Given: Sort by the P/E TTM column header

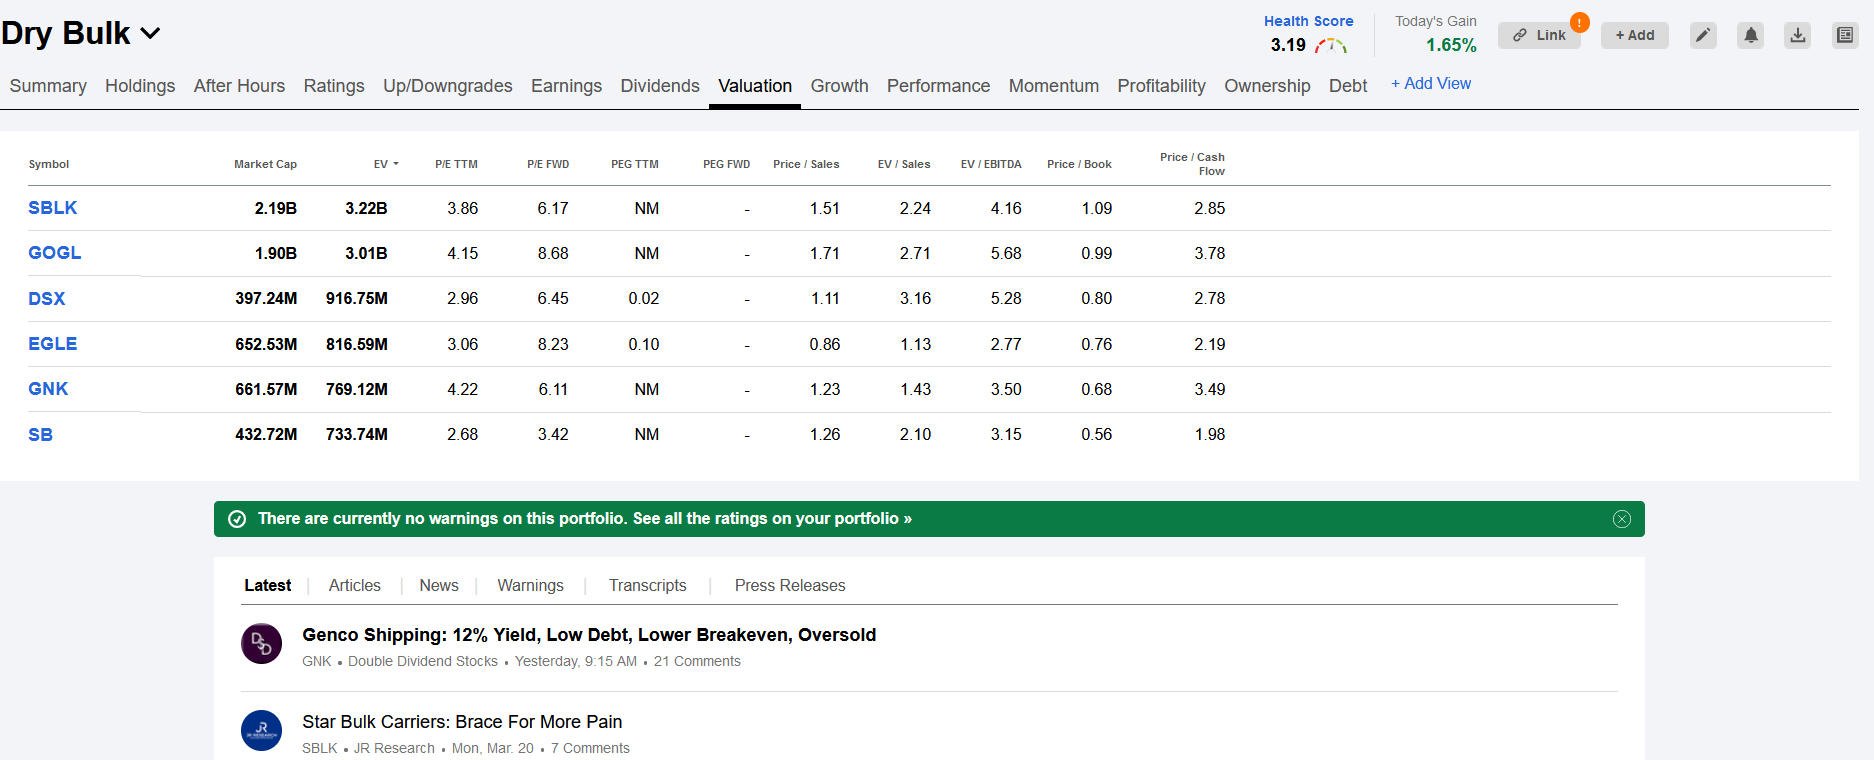Looking at the screenshot, I should (x=456, y=164).
